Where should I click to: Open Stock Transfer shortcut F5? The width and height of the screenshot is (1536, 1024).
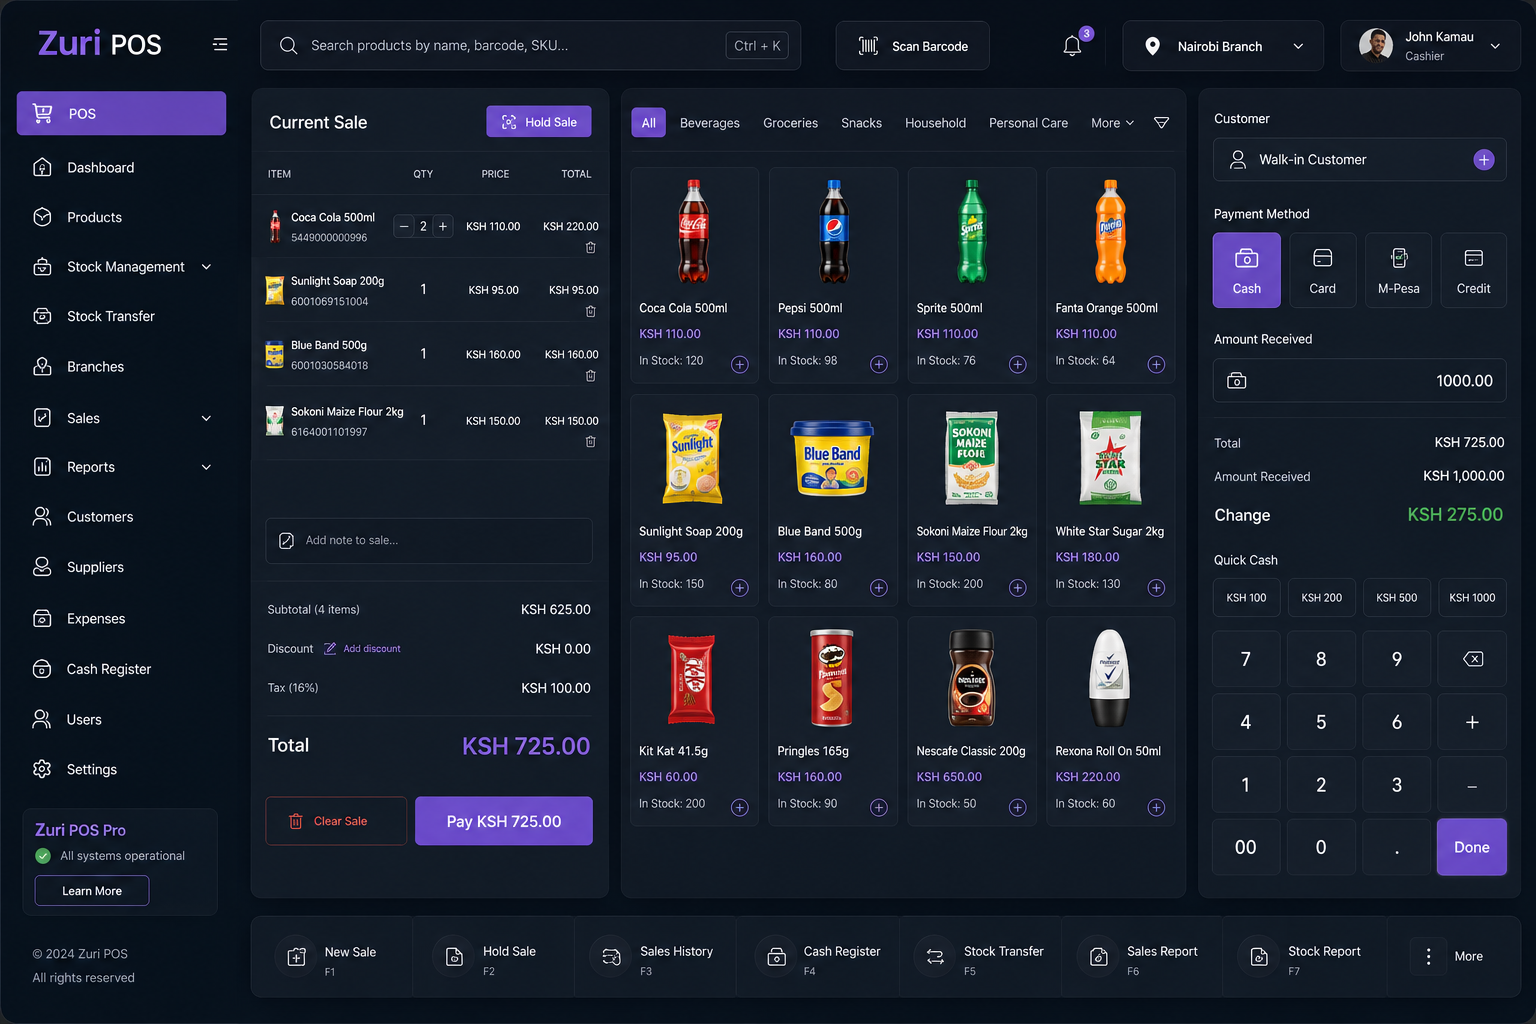coord(980,957)
